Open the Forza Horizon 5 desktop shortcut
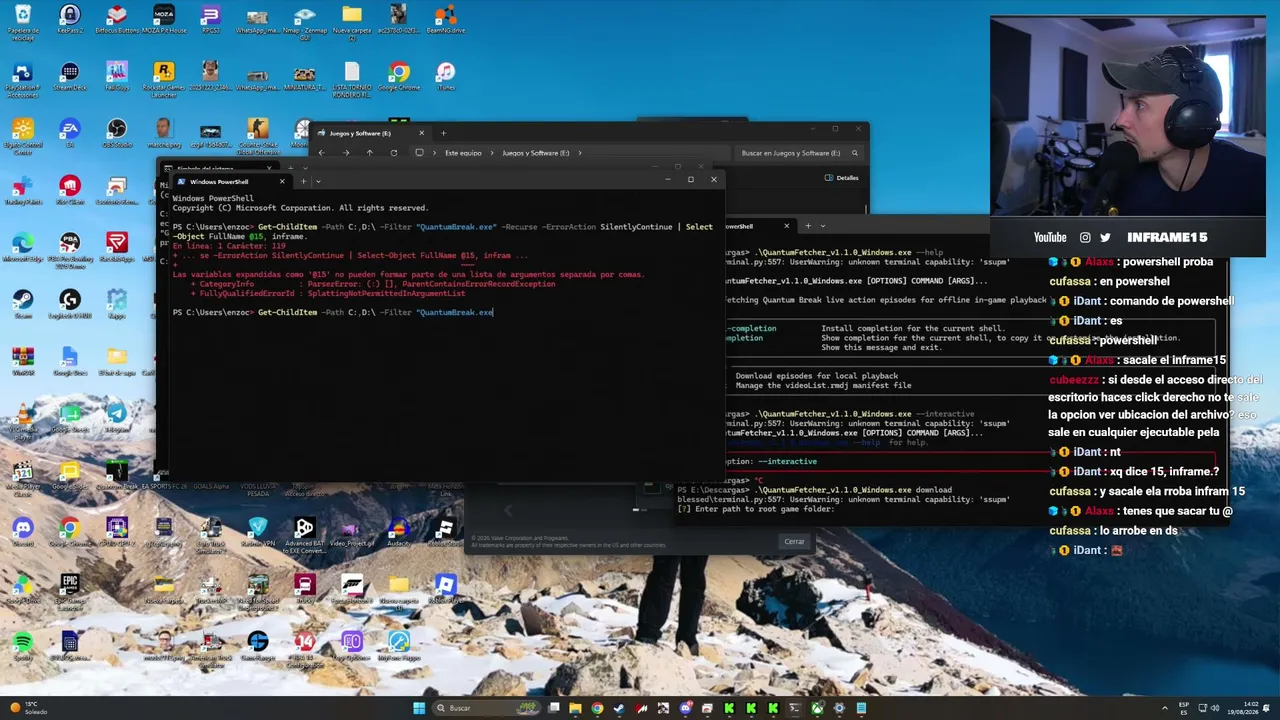The height and width of the screenshot is (720, 1280). pyautogui.click(x=351, y=590)
